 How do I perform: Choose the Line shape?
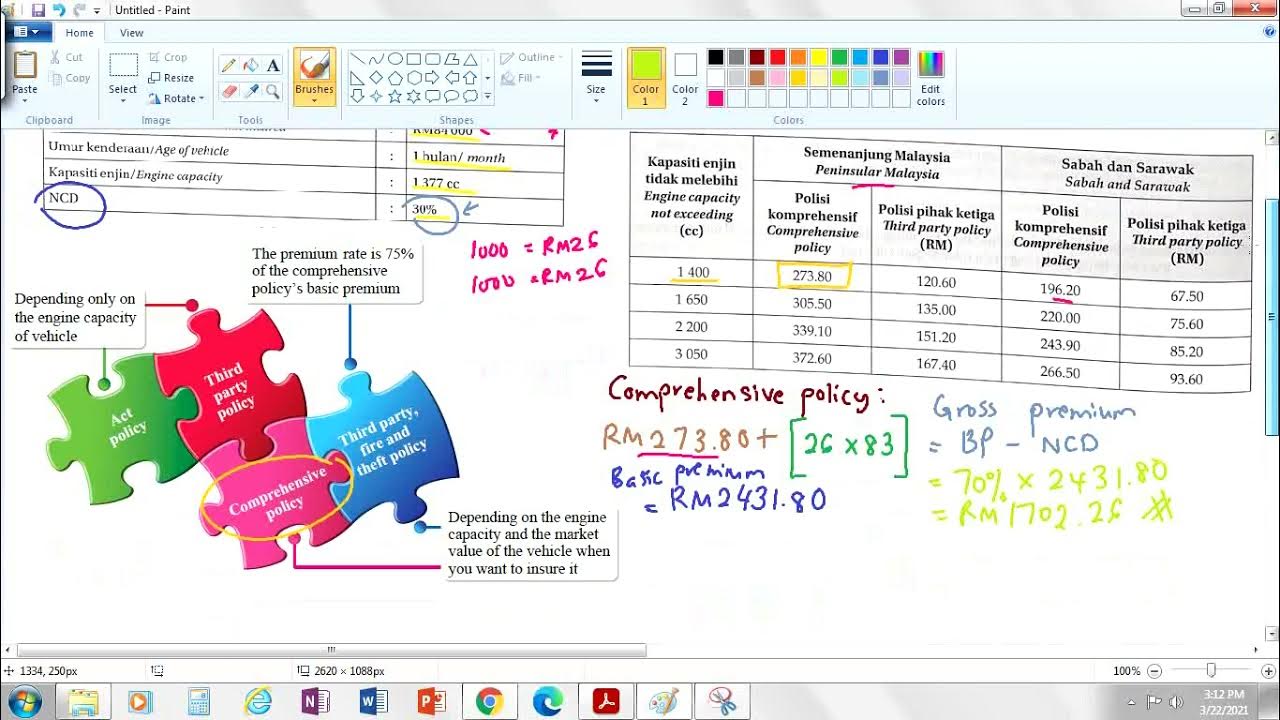(x=357, y=59)
